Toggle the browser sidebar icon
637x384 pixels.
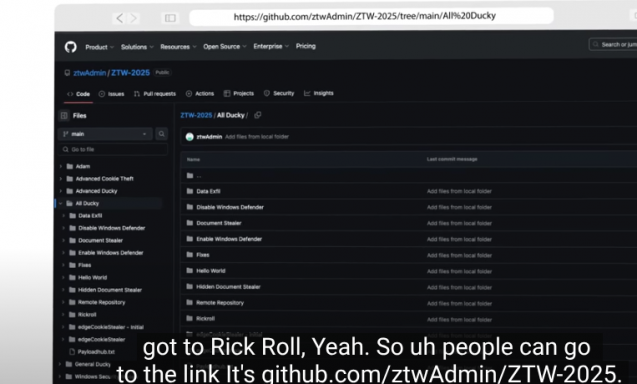(170, 18)
